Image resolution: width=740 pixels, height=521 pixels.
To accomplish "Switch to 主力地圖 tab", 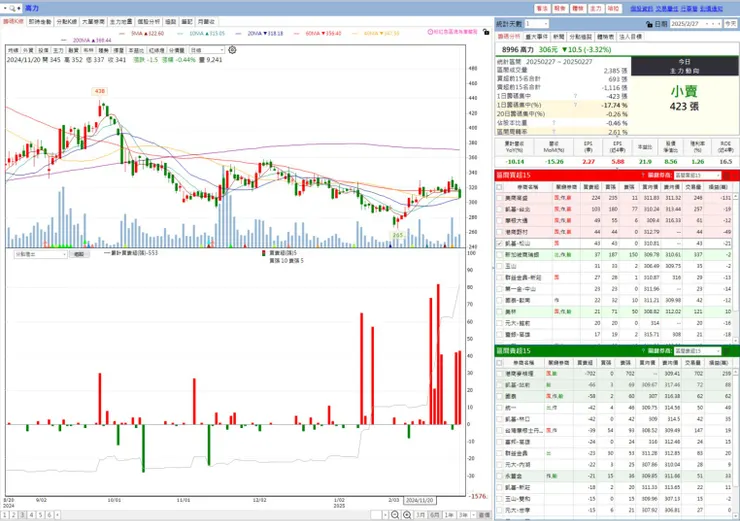I will pyautogui.click(x=121, y=22).
